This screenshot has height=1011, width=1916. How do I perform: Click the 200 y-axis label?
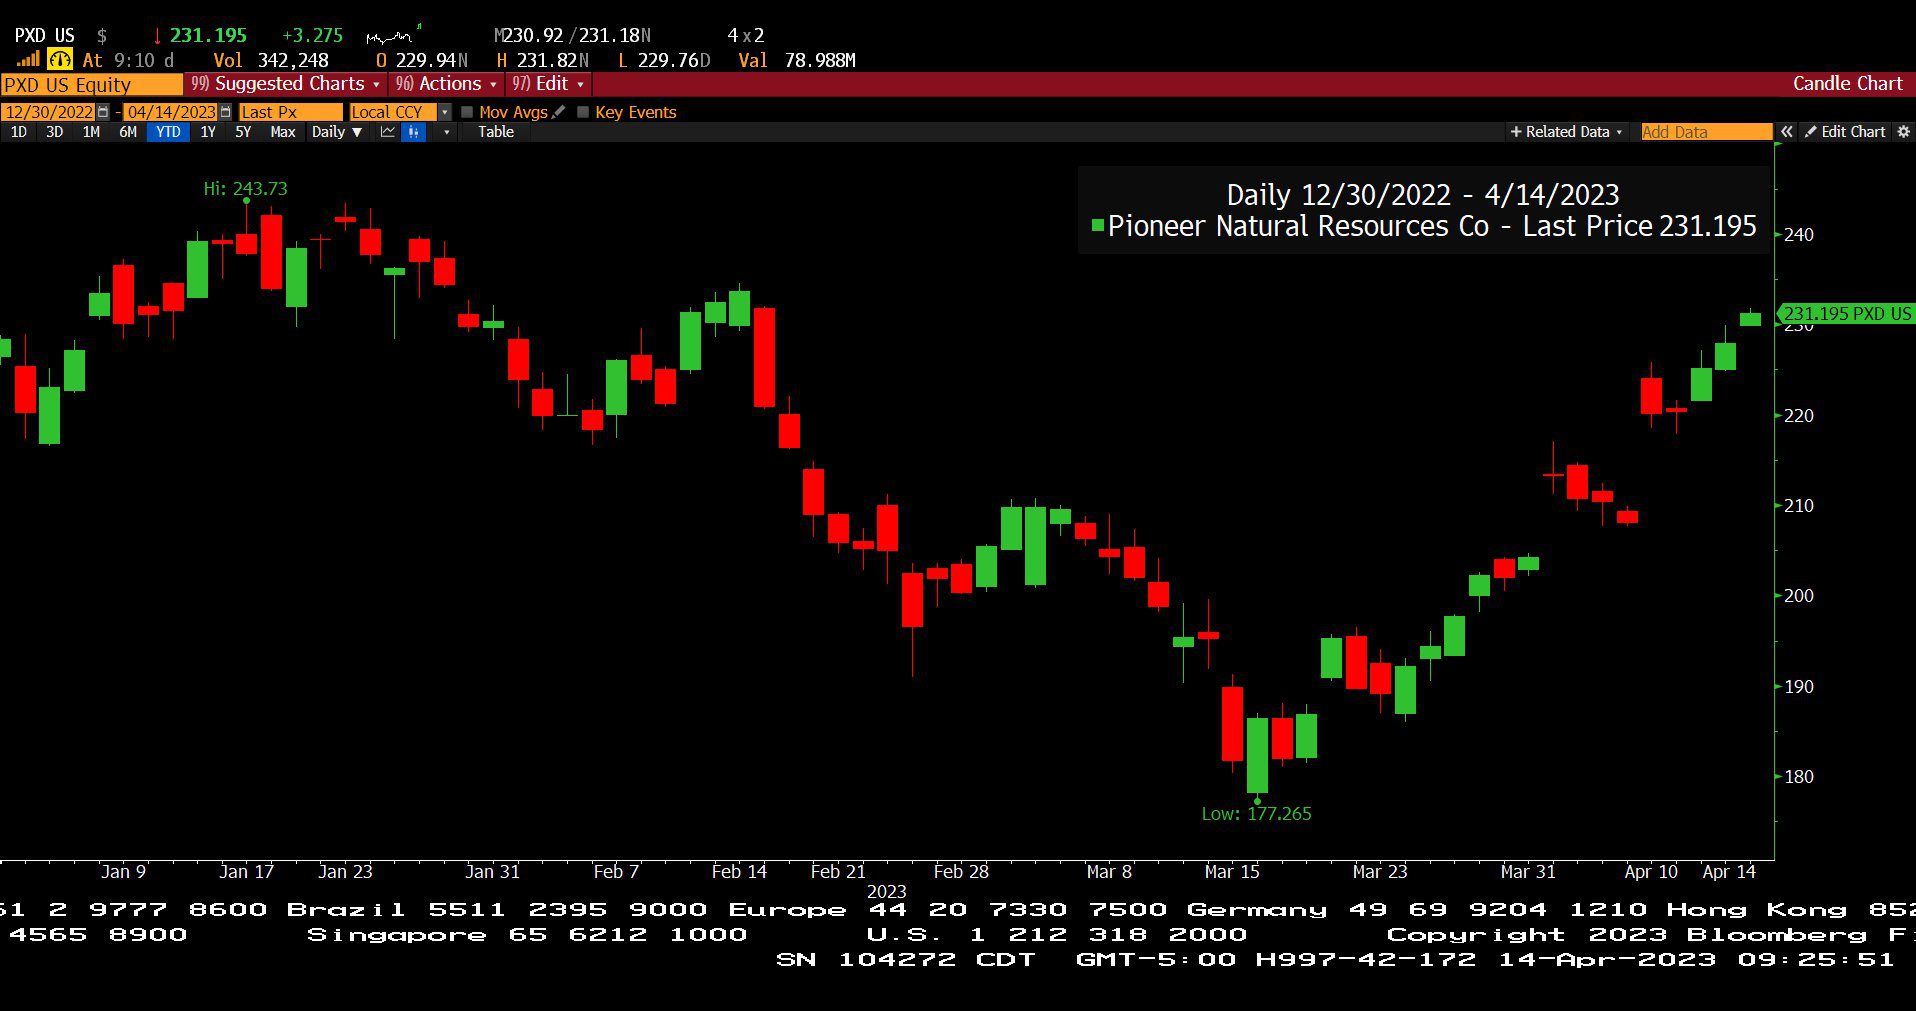(x=1799, y=596)
